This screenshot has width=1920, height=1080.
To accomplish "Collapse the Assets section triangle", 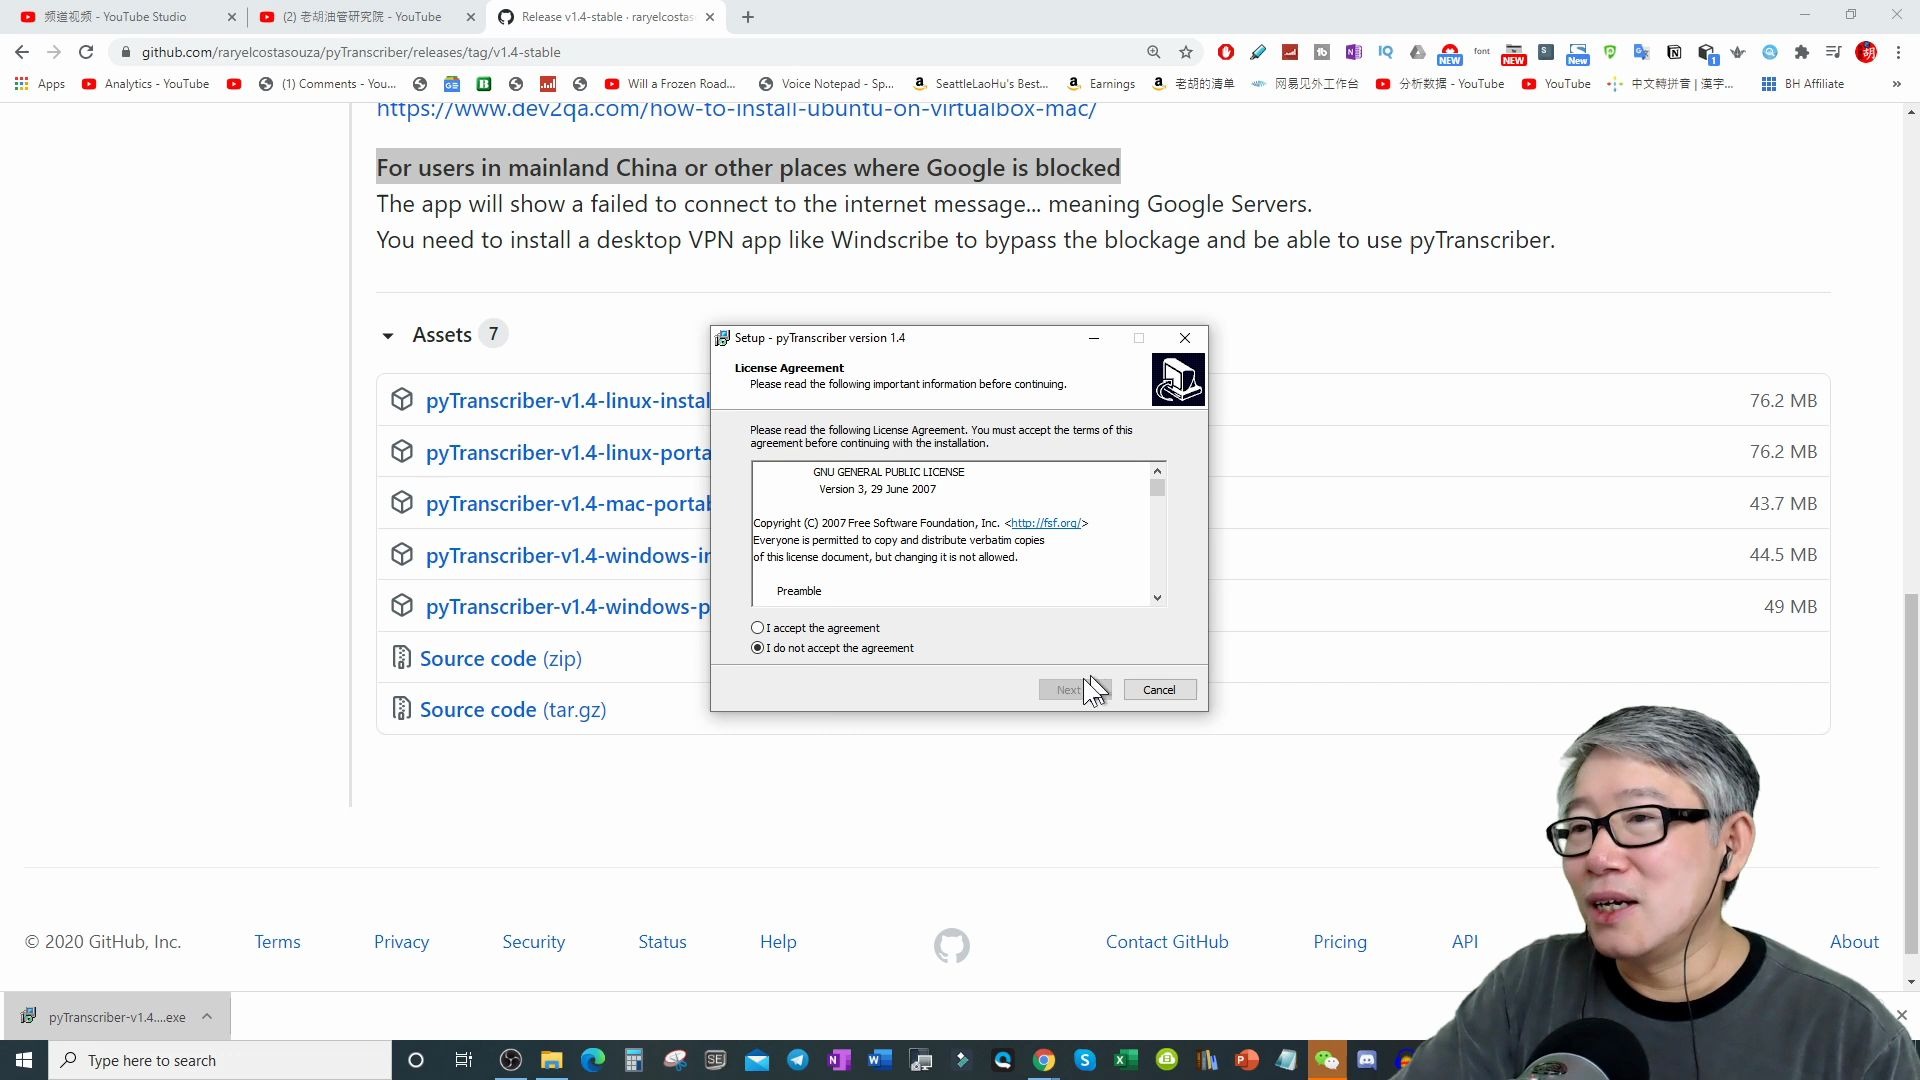I will point(388,336).
